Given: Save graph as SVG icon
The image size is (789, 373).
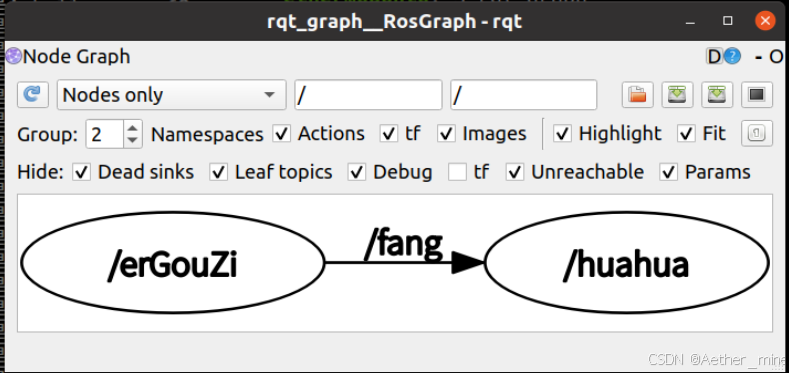Looking at the screenshot, I should 717,95.
